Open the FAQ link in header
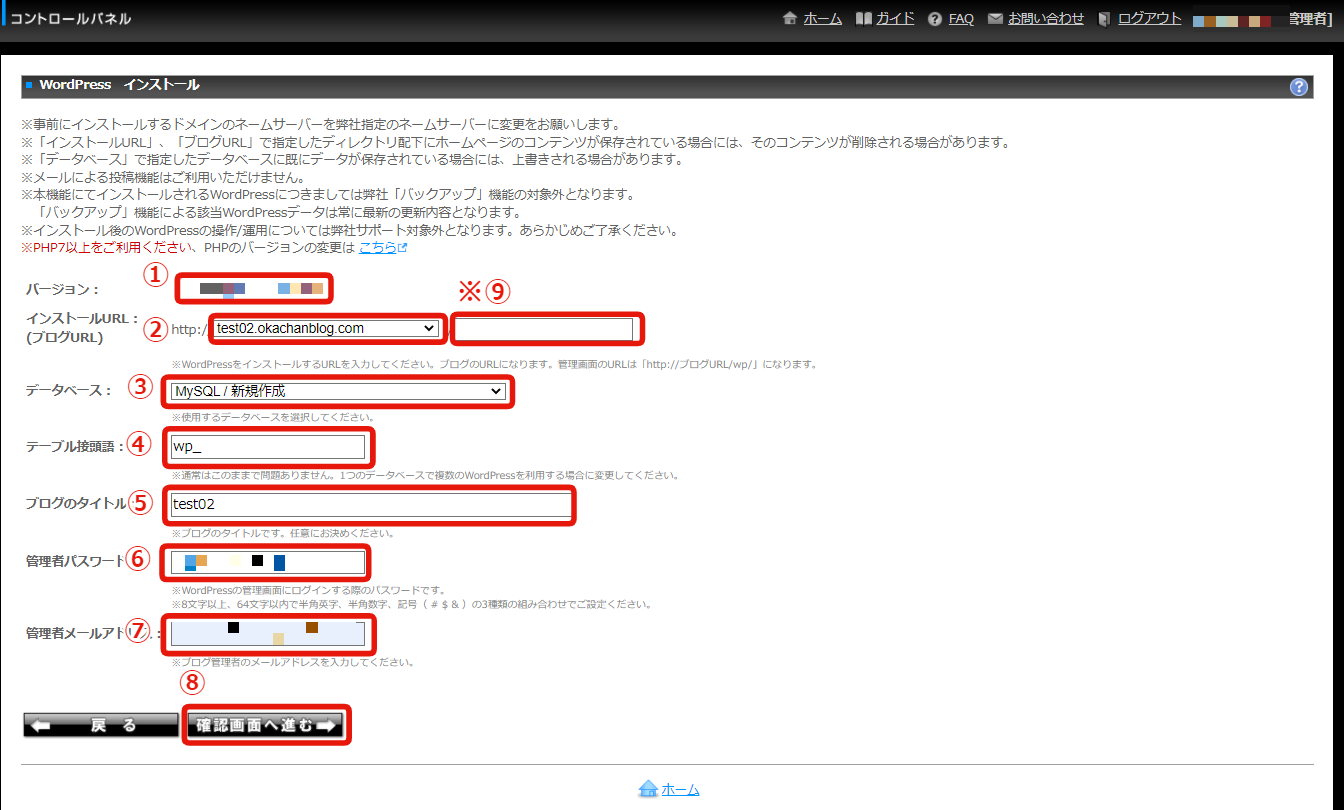The image size is (1344, 810). 961,19
